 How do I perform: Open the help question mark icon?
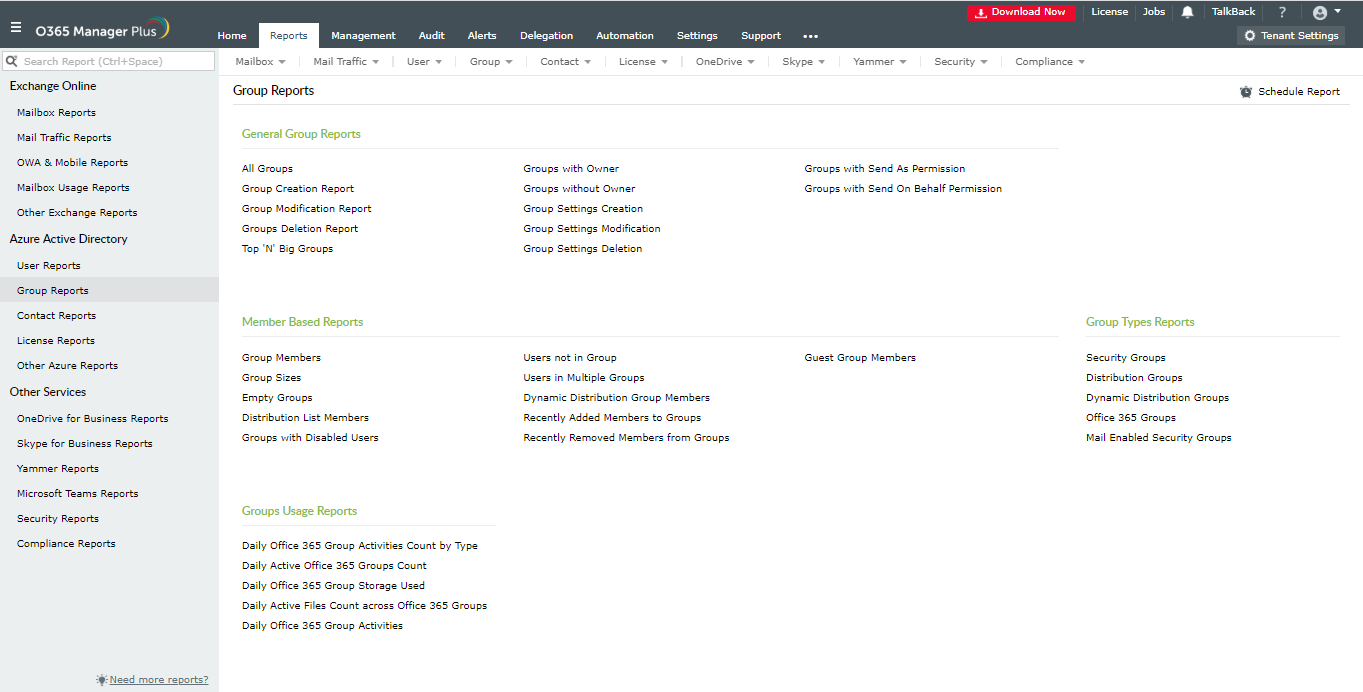coord(1282,12)
